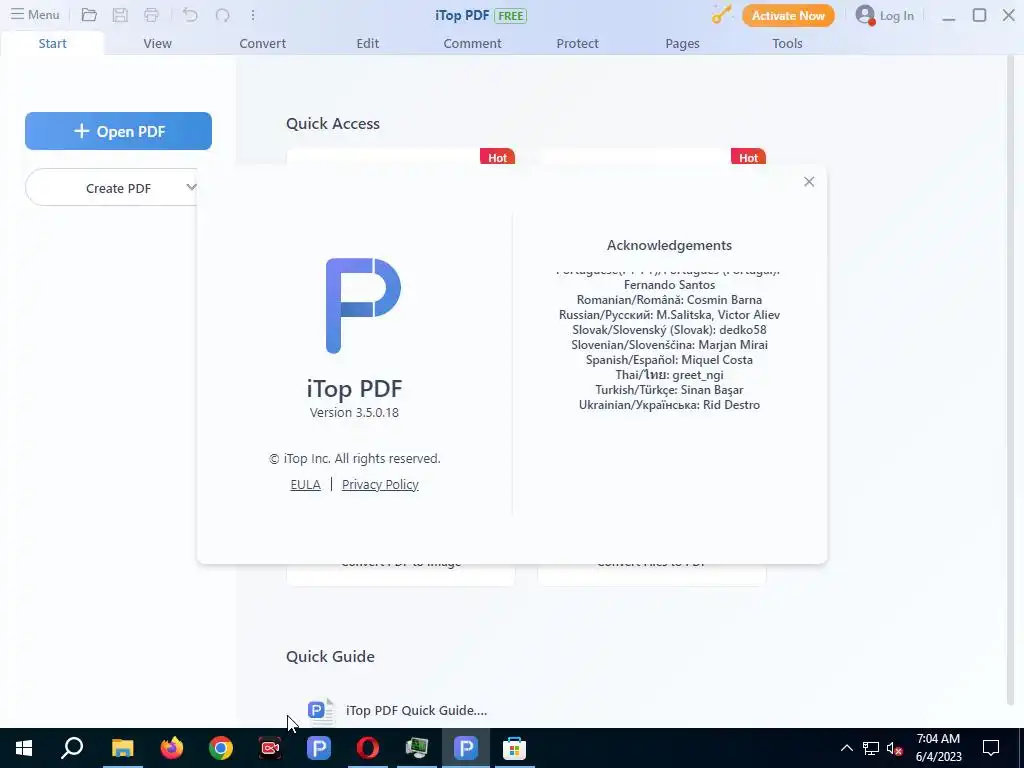Select the Spanish Miquel Costa credit line
1024x768 pixels.
[x=669, y=360]
